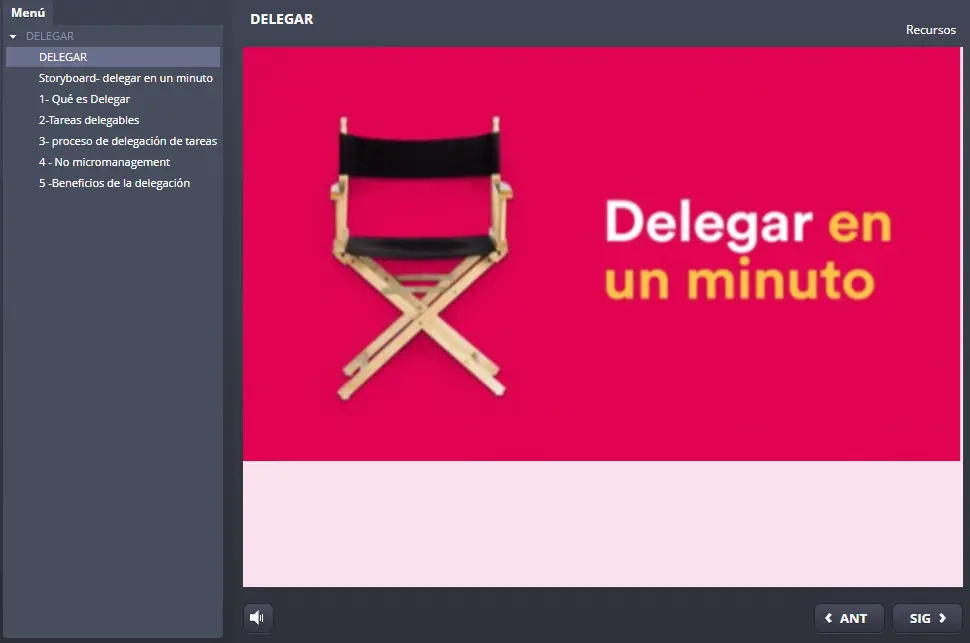Jump to 3- proceso de delegación de tareas
The image size is (970, 643).
coord(127,141)
